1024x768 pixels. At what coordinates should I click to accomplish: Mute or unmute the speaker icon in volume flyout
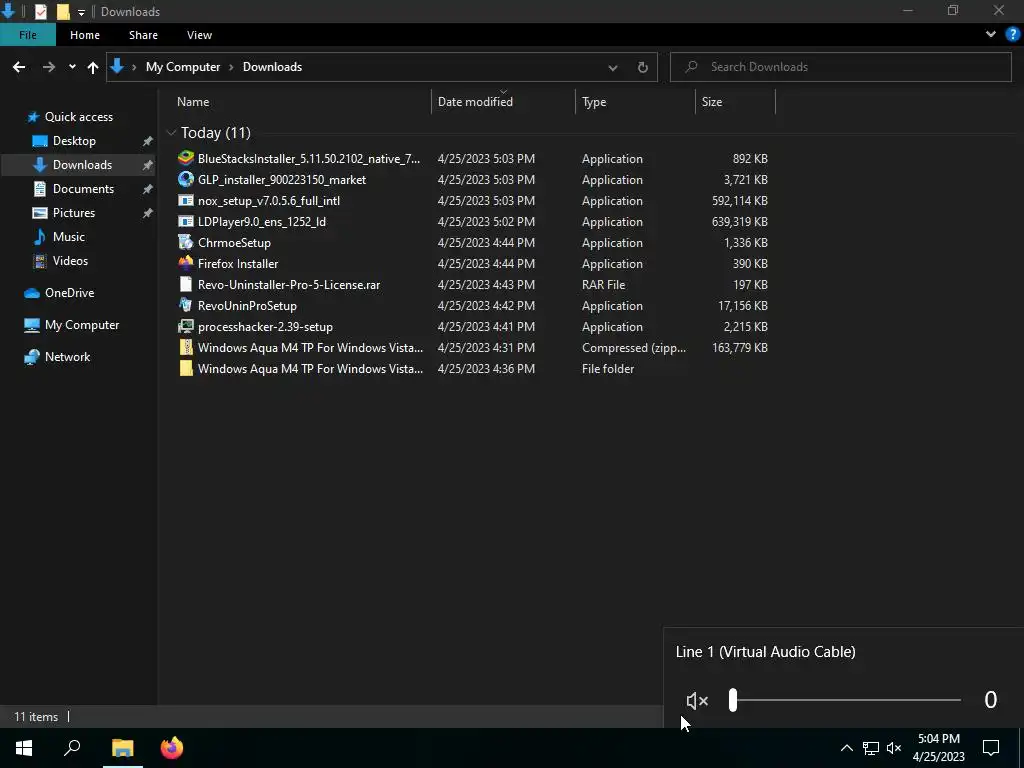tap(697, 701)
